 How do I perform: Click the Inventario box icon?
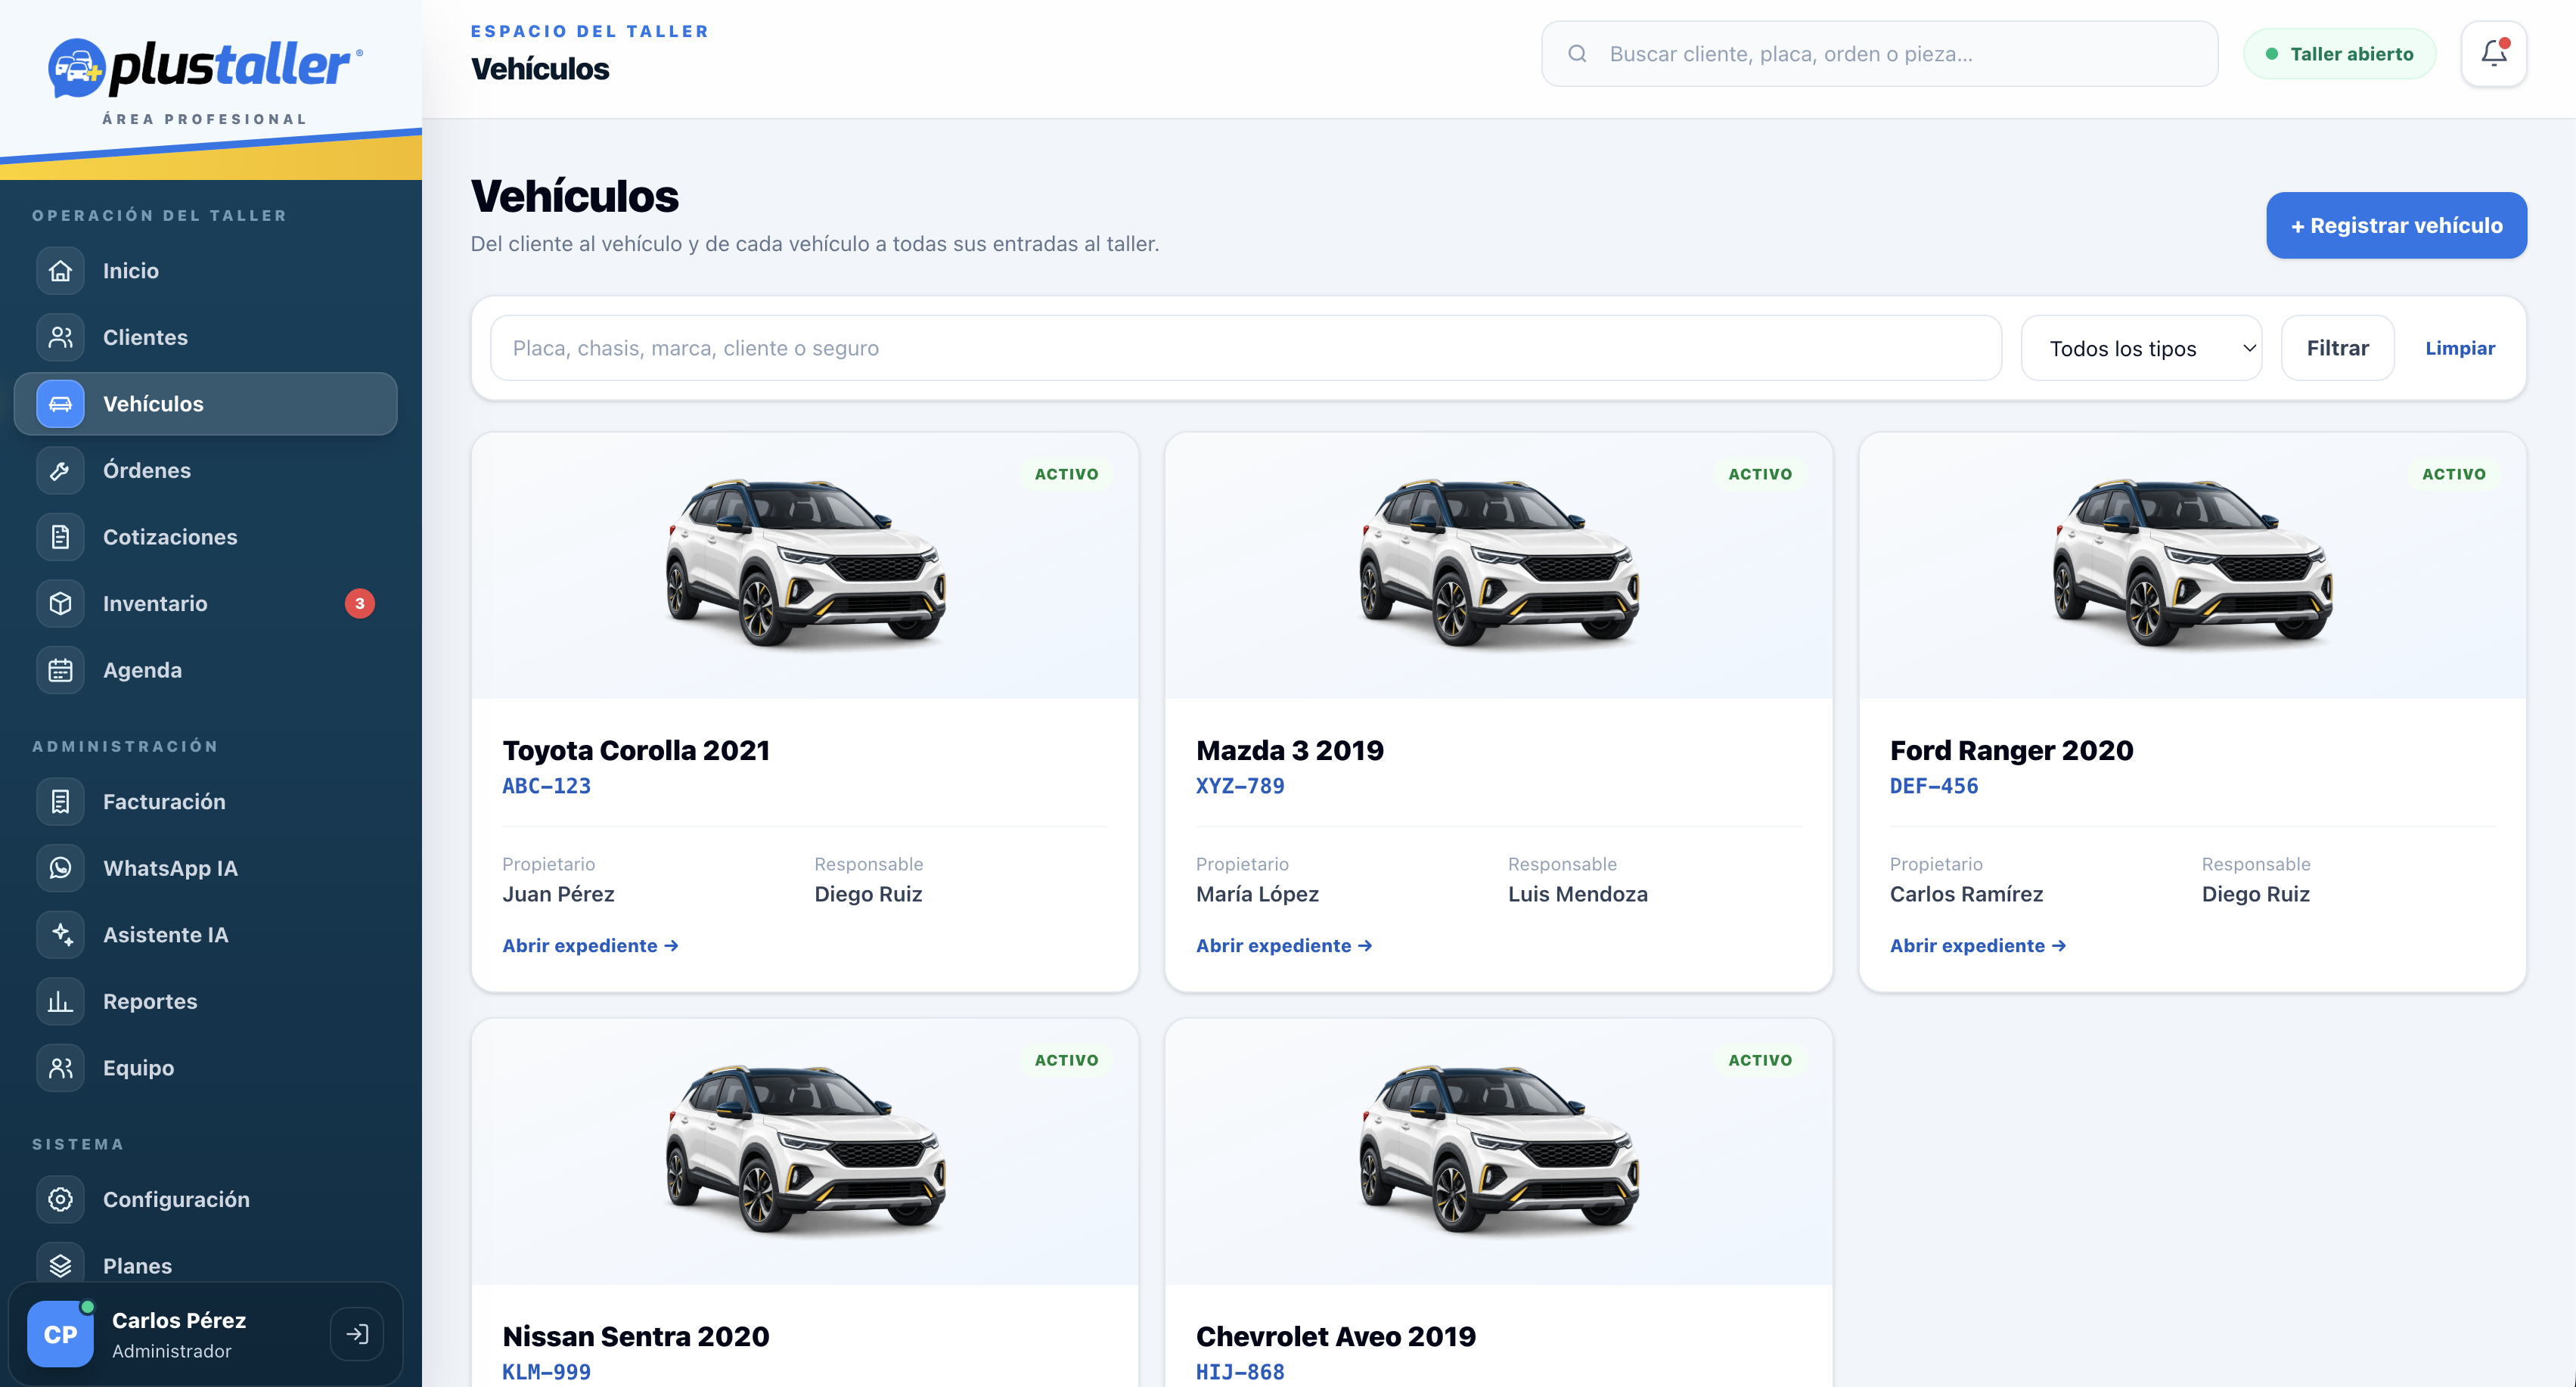coord(60,603)
